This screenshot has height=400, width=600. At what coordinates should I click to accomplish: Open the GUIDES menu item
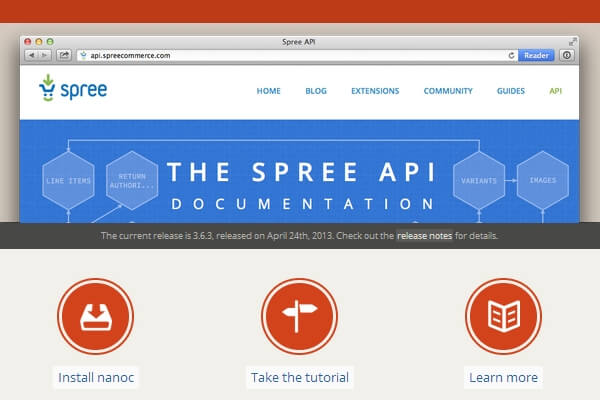[x=511, y=91]
